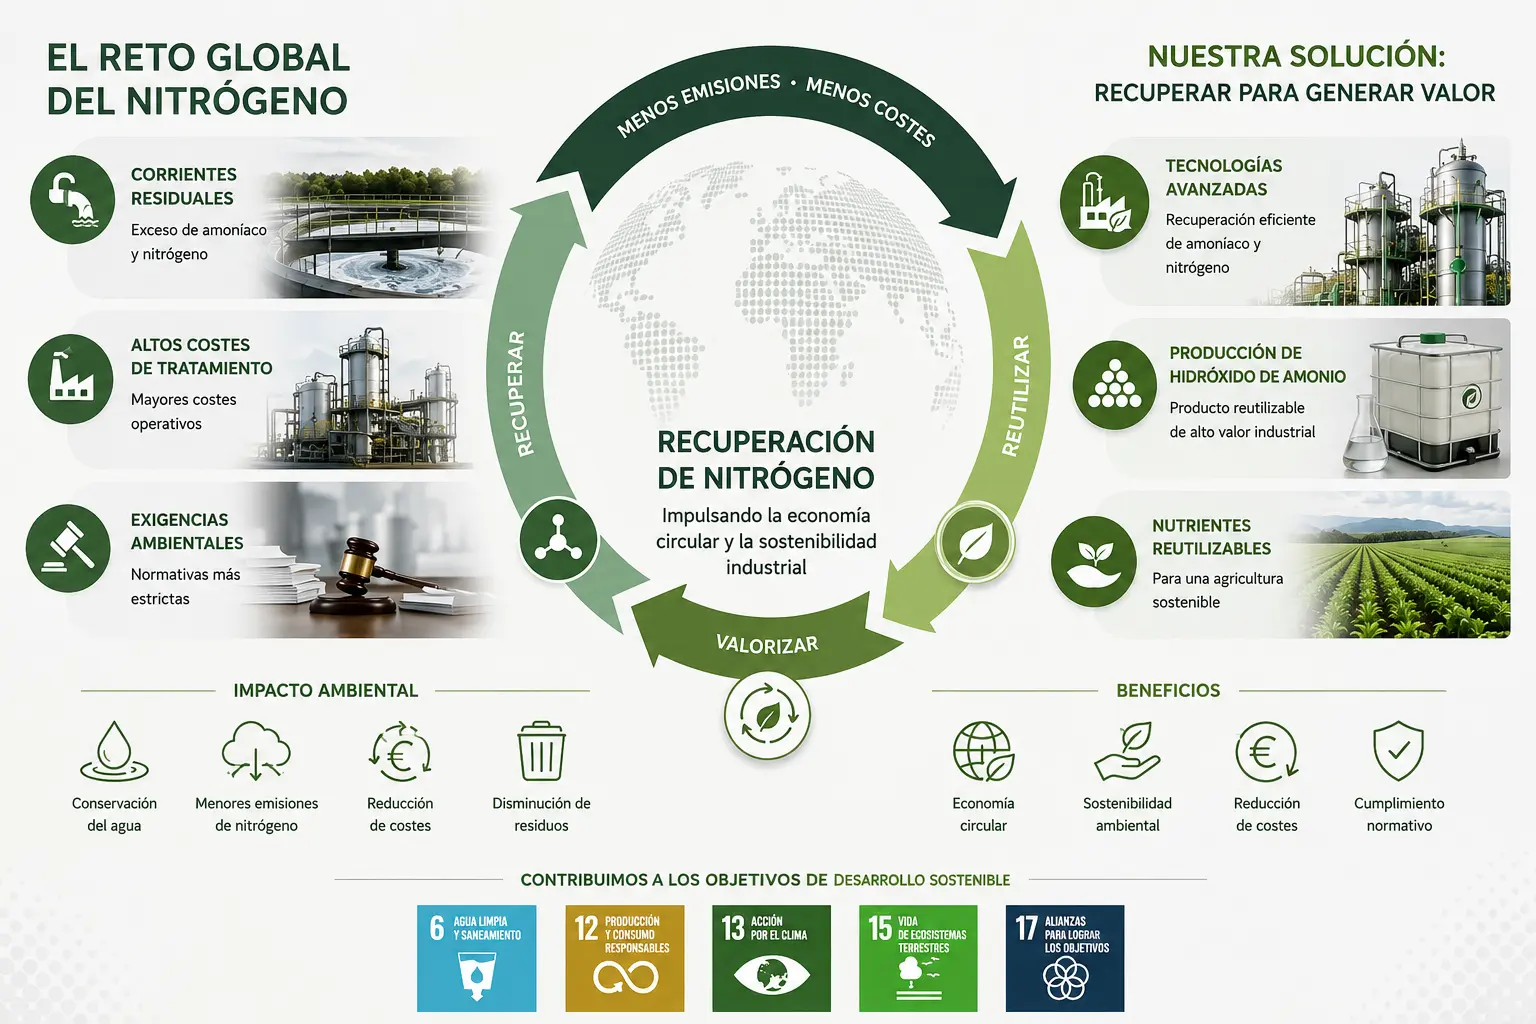This screenshot has width=1536, height=1024.
Task: Click the gavel icon beside Exigencias Ambientales
Action: coord(69,549)
